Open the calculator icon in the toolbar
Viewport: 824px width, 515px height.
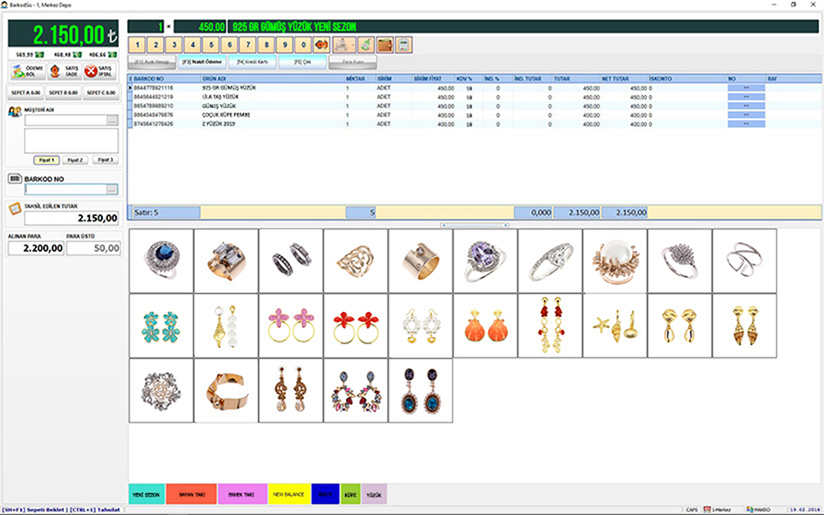point(404,45)
